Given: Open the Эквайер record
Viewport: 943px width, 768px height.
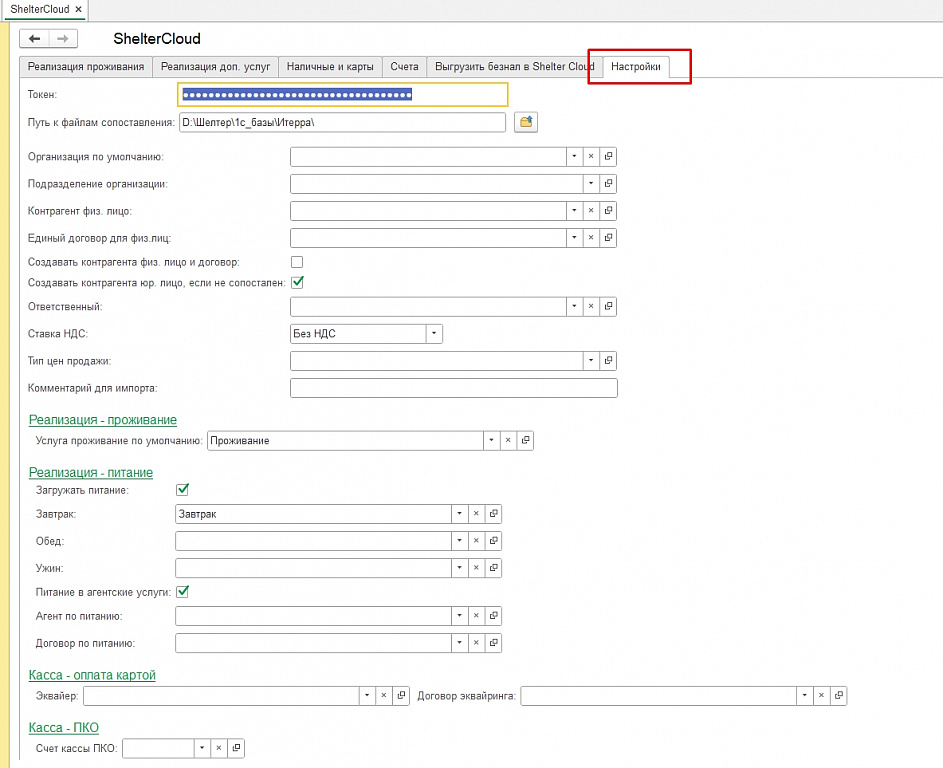Looking at the screenshot, I should [401, 696].
